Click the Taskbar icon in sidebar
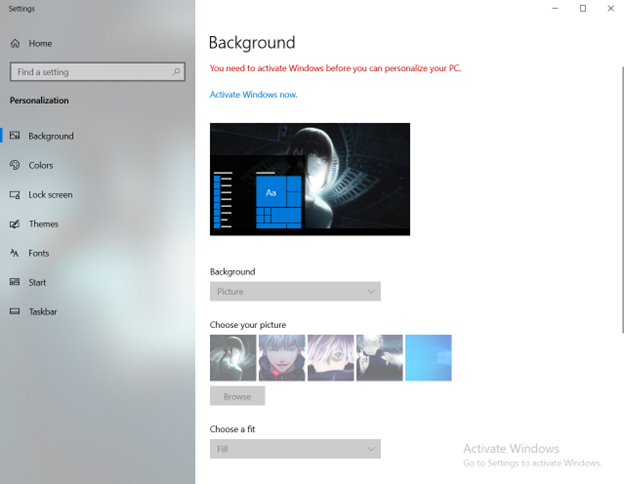Image resolution: width=624 pixels, height=484 pixels. tap(15, 311)
